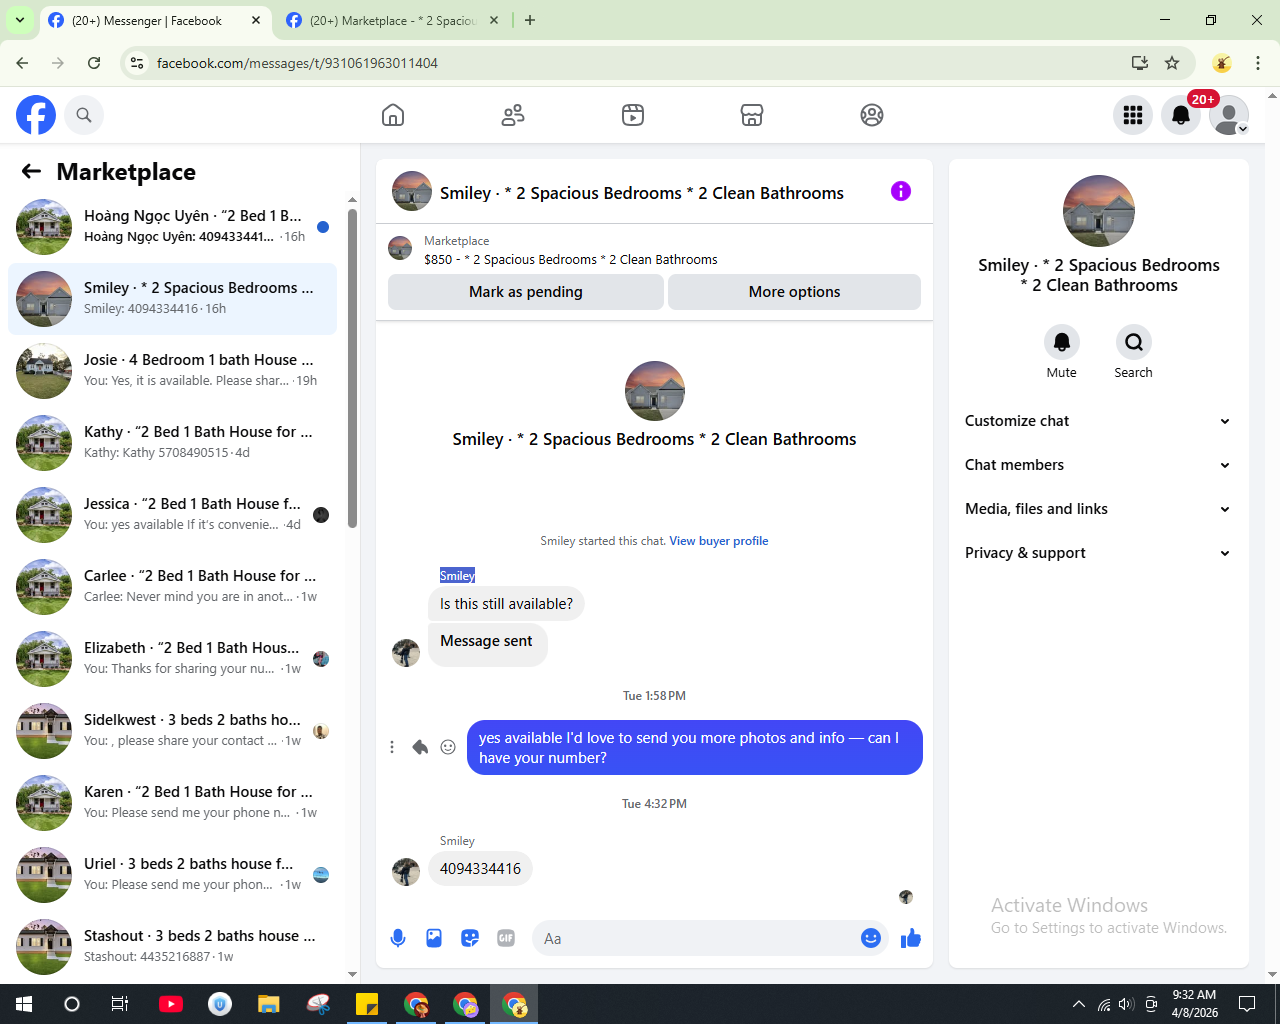Viewport: 1280px width, 1024px height.
Task: Reload the page
Action: (x=94, y=63)
